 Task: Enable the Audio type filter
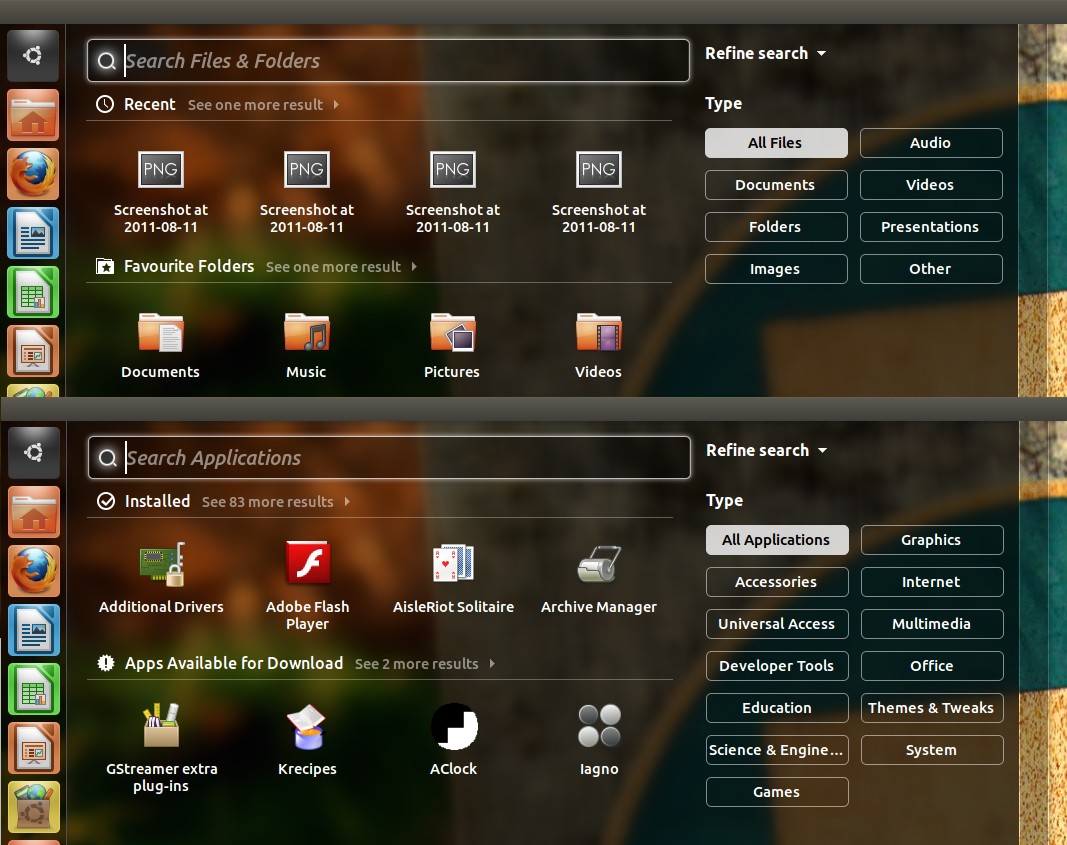[x=931, y=143]
